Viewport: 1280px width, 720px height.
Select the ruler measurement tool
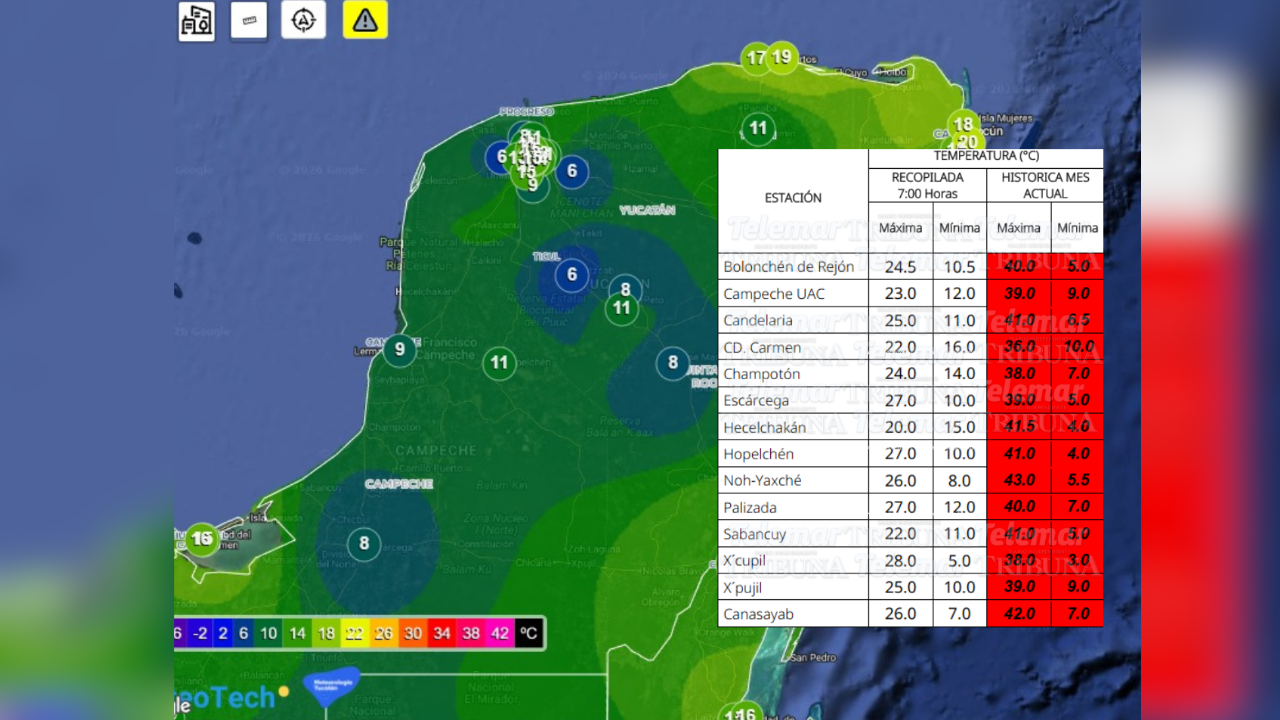(248, 20)
